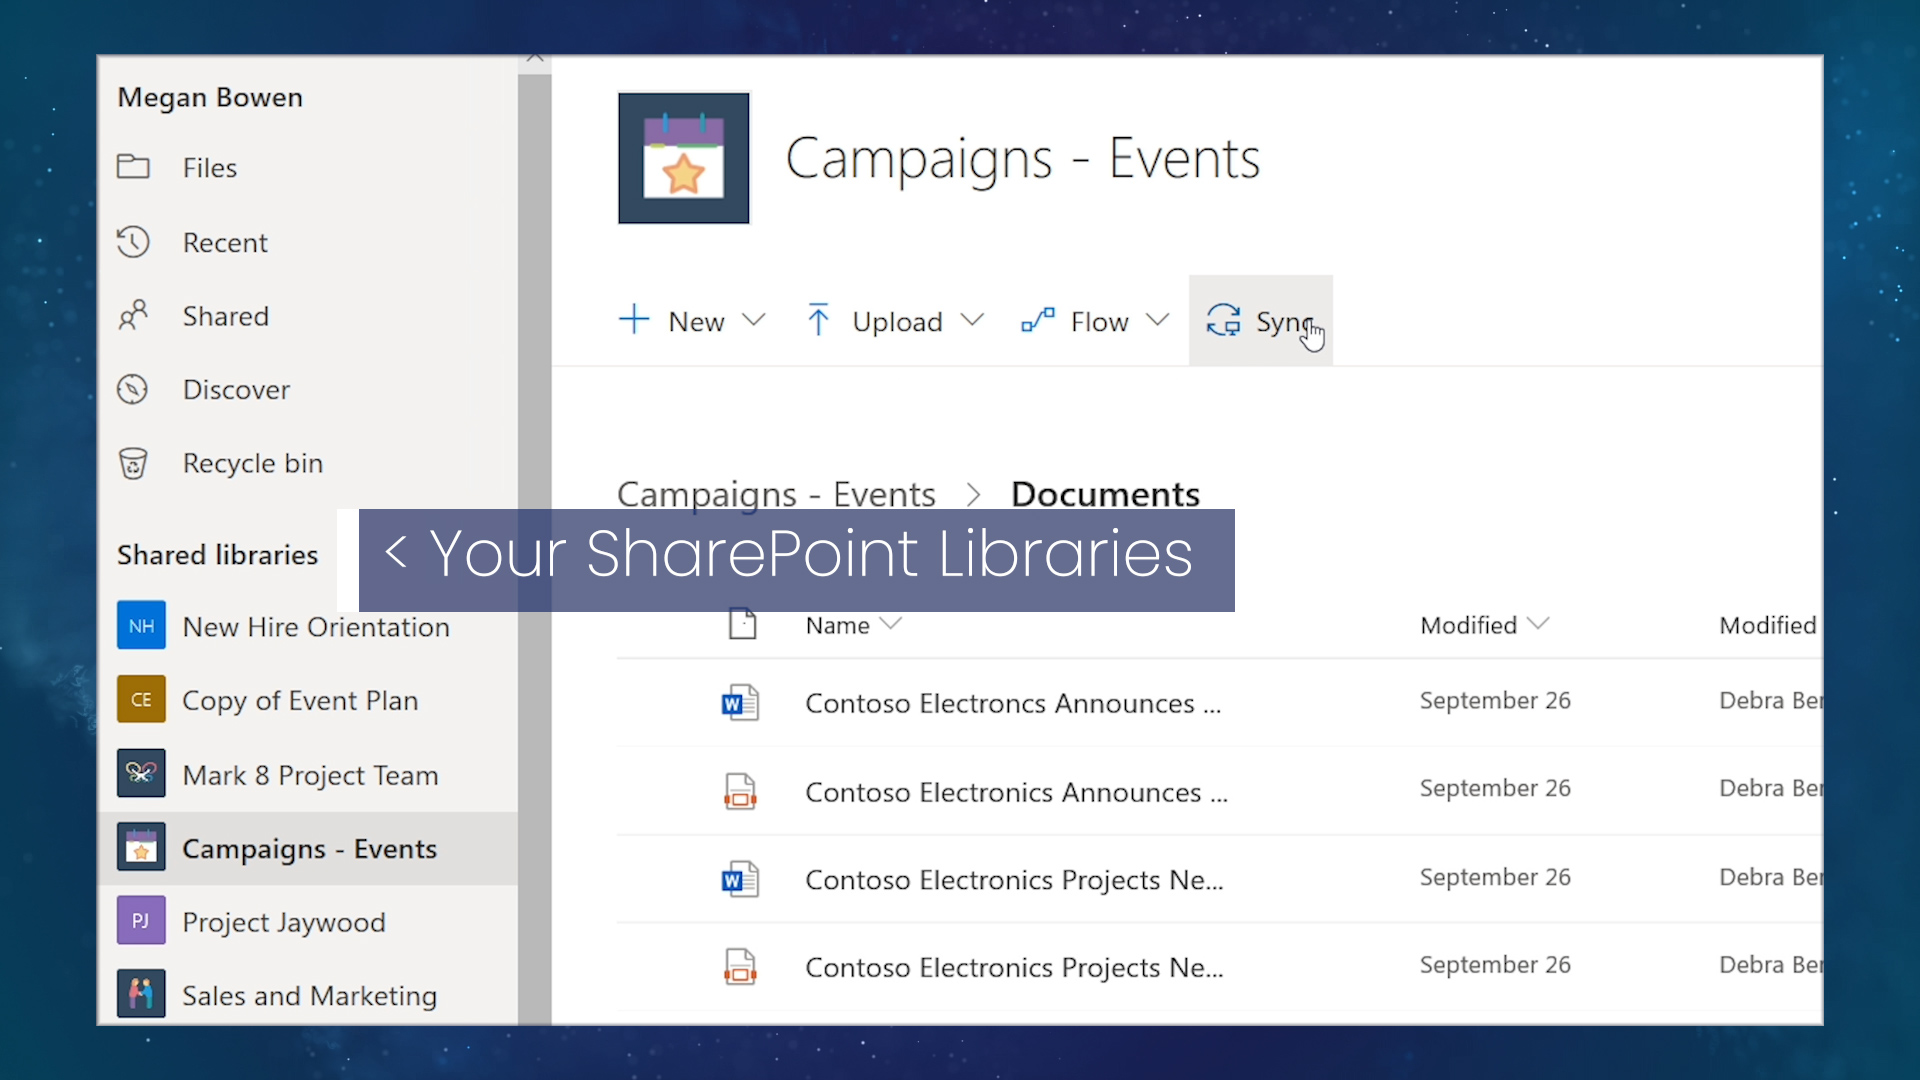
Task: Click the file type column header icon
Action: (x=742, y=624)
